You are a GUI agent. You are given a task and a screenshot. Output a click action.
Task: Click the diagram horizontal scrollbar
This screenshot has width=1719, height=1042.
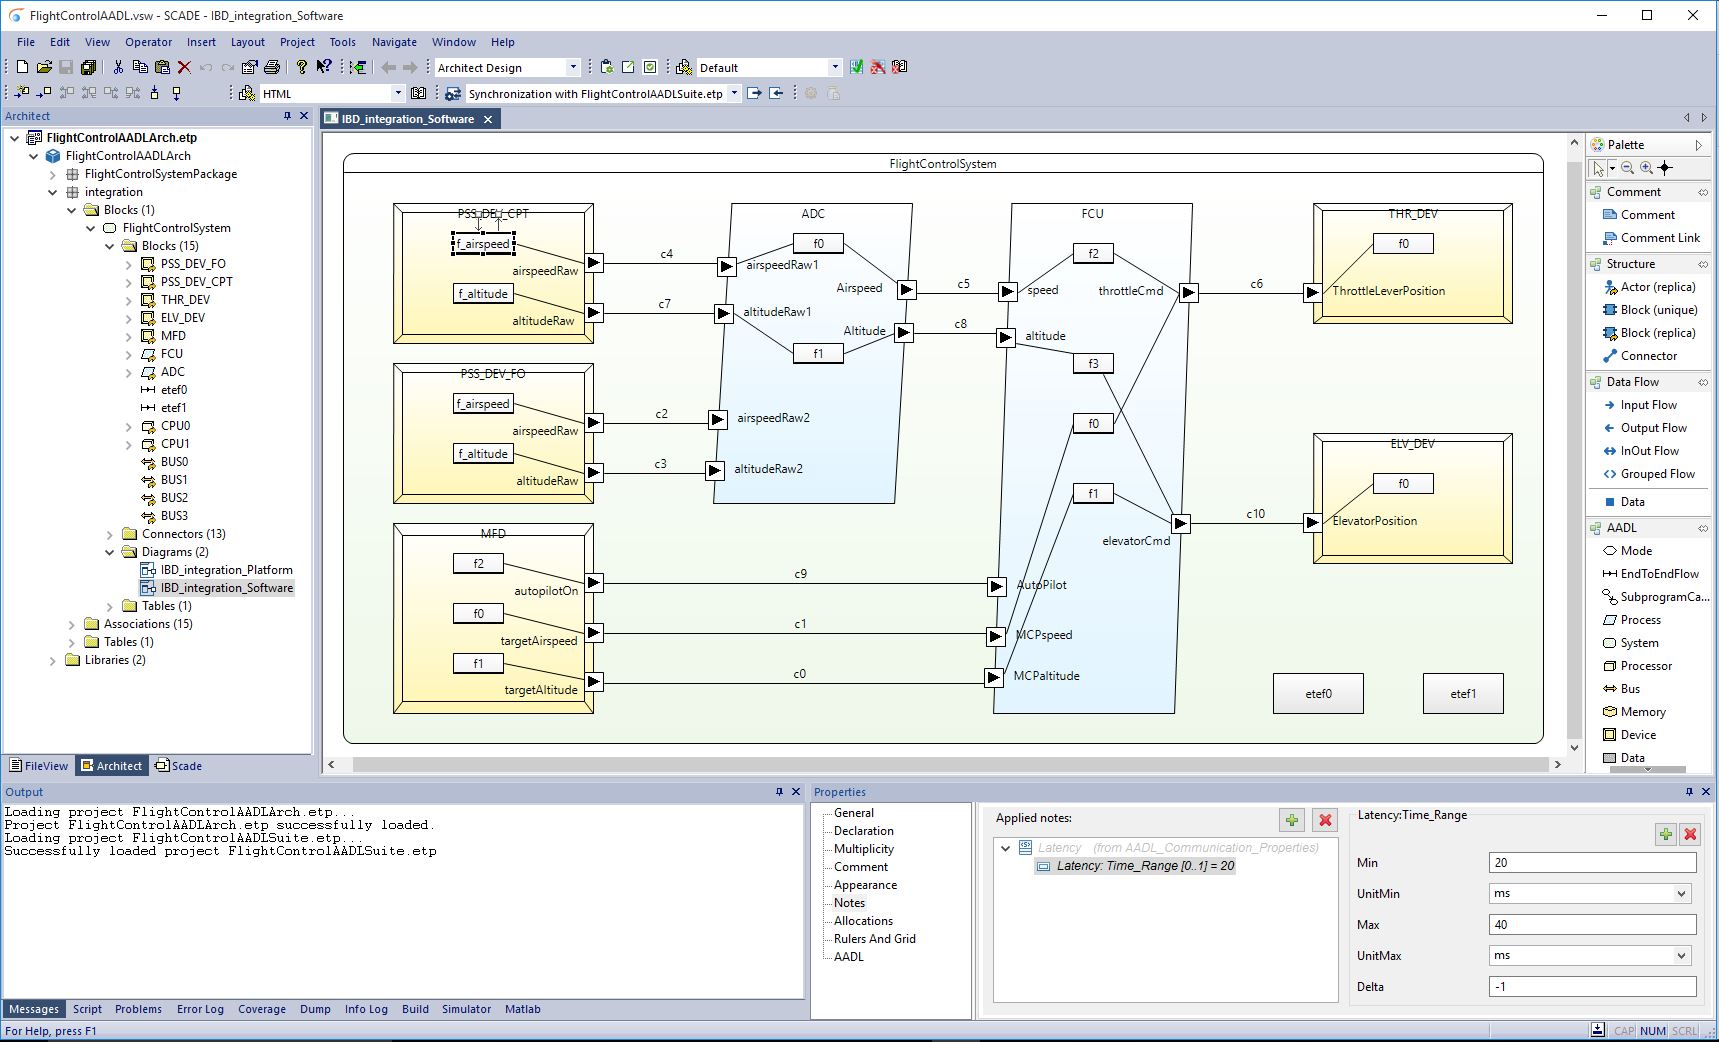tap(950, 764)
